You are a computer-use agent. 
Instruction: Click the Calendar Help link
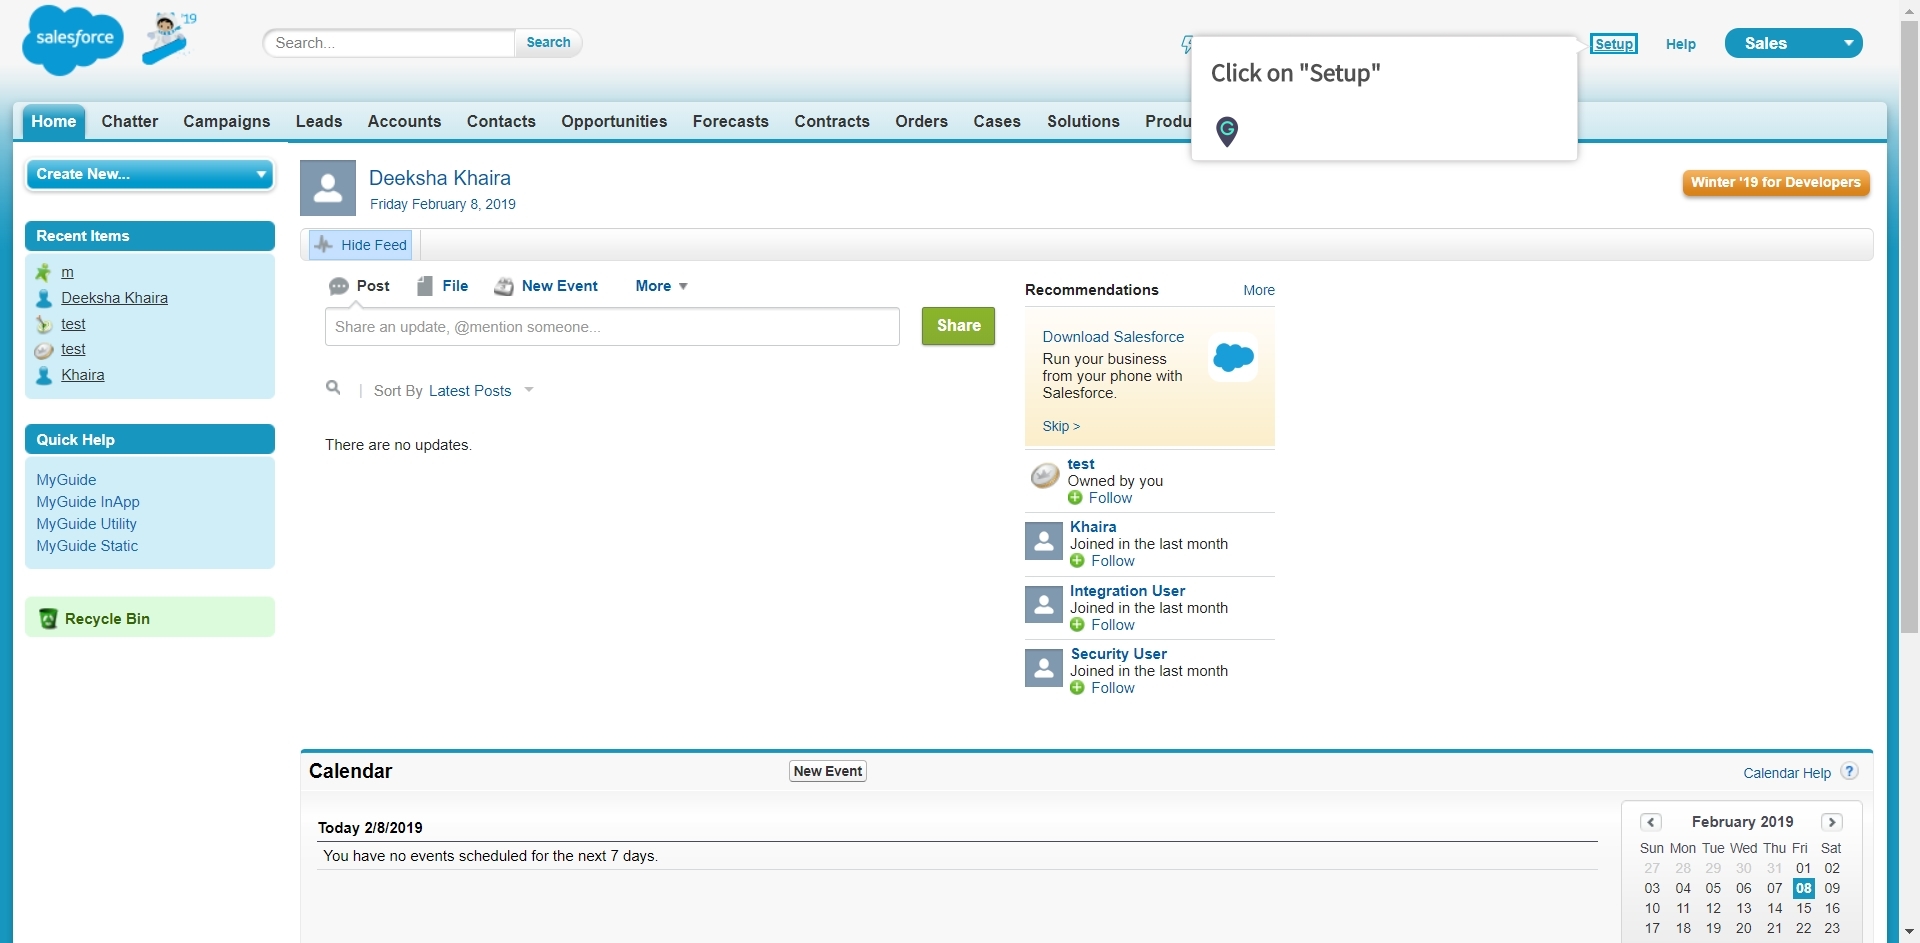click(x=1787, y=773)
